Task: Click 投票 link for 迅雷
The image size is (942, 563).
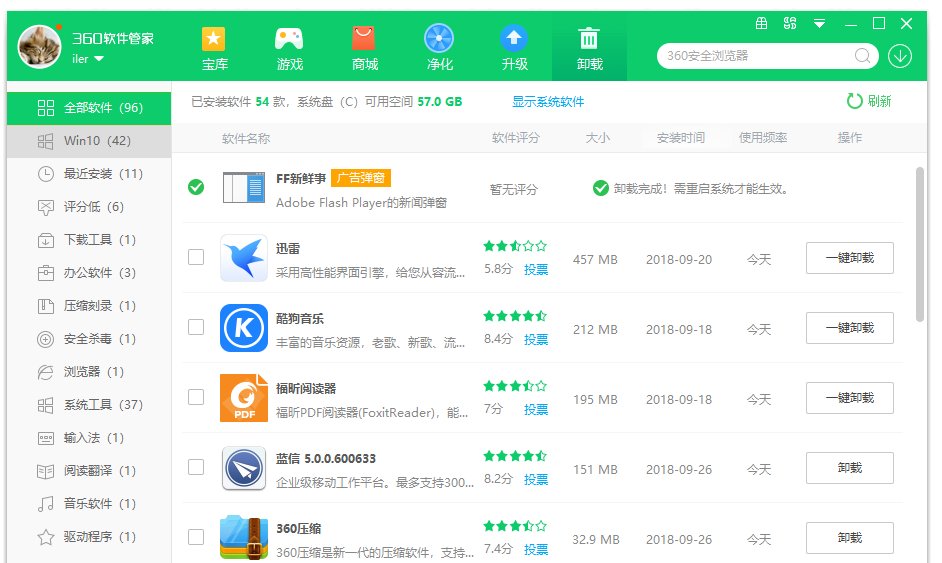Action: tap(536, 270)
